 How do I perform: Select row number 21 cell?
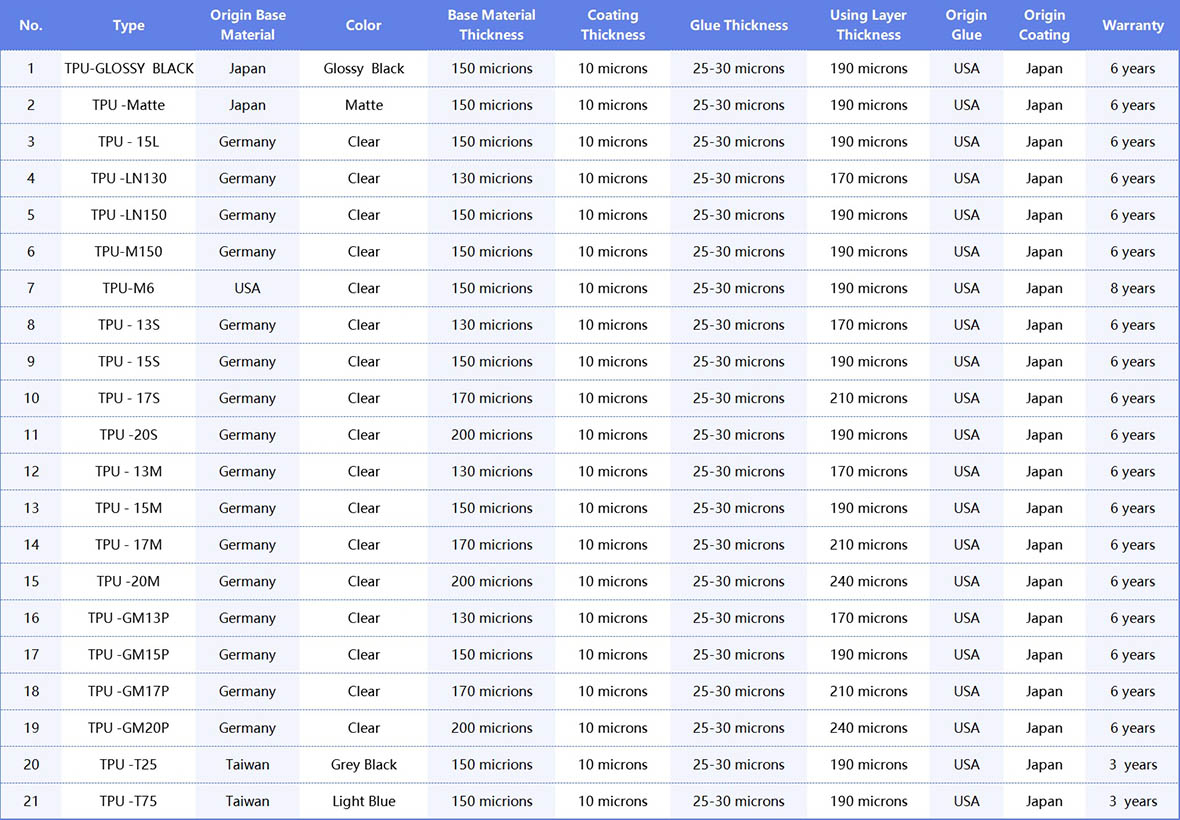tap(31, 801)
